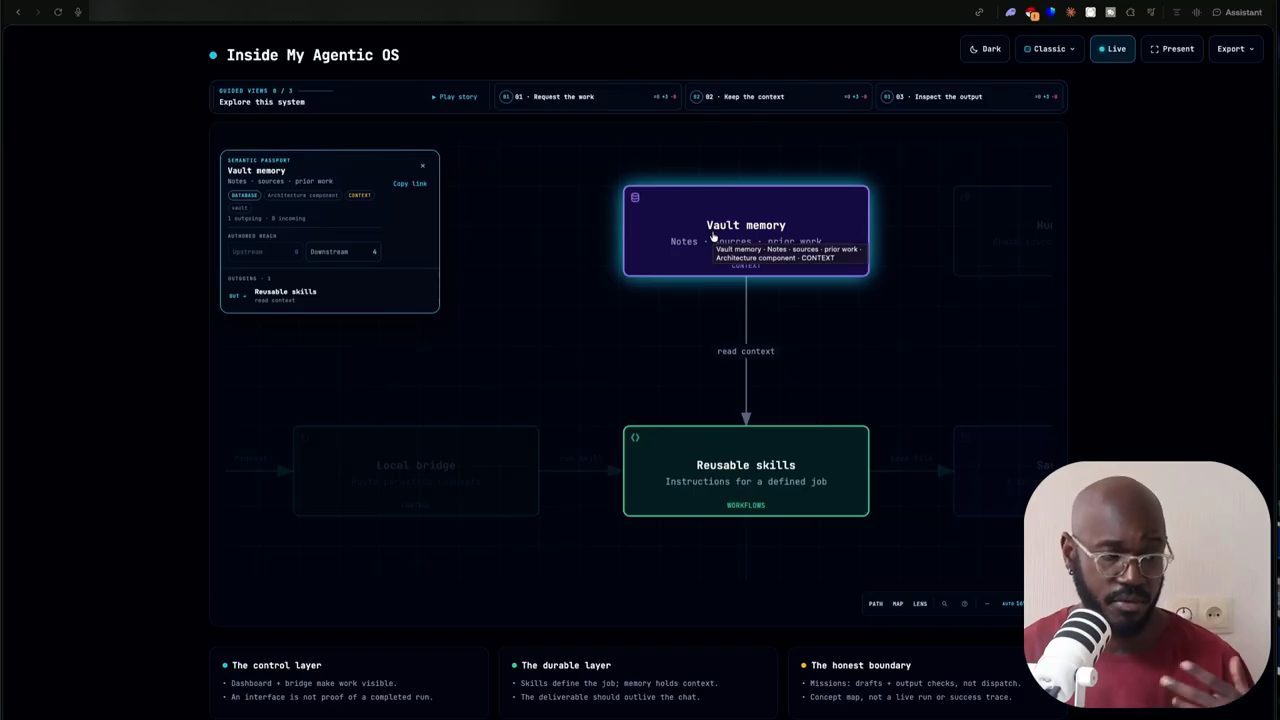Click the DATABASE tag chip
This screenshot has height=720, width=1280.
244,195
